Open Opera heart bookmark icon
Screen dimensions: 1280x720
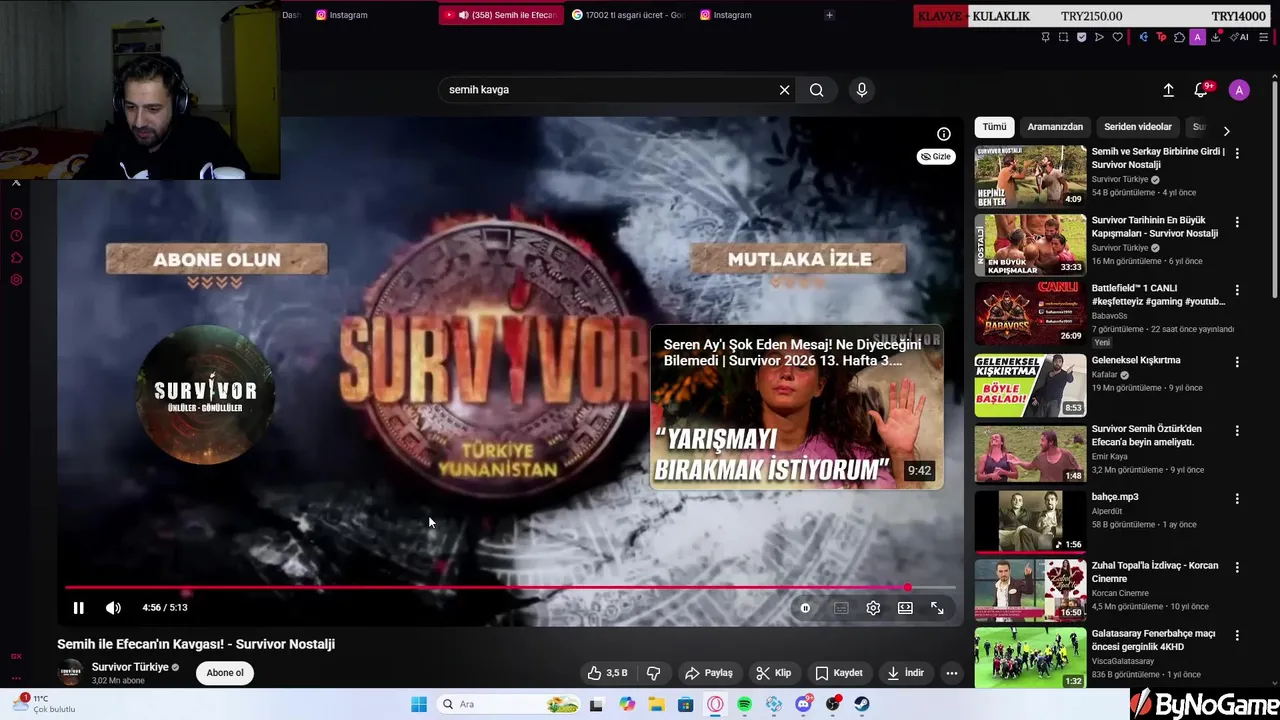click(1117, 37)
